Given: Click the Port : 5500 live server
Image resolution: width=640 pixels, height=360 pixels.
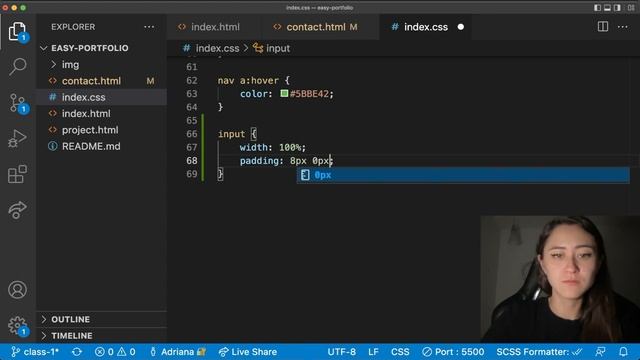Looking at the screenshot, I should (x=453, y=352).
